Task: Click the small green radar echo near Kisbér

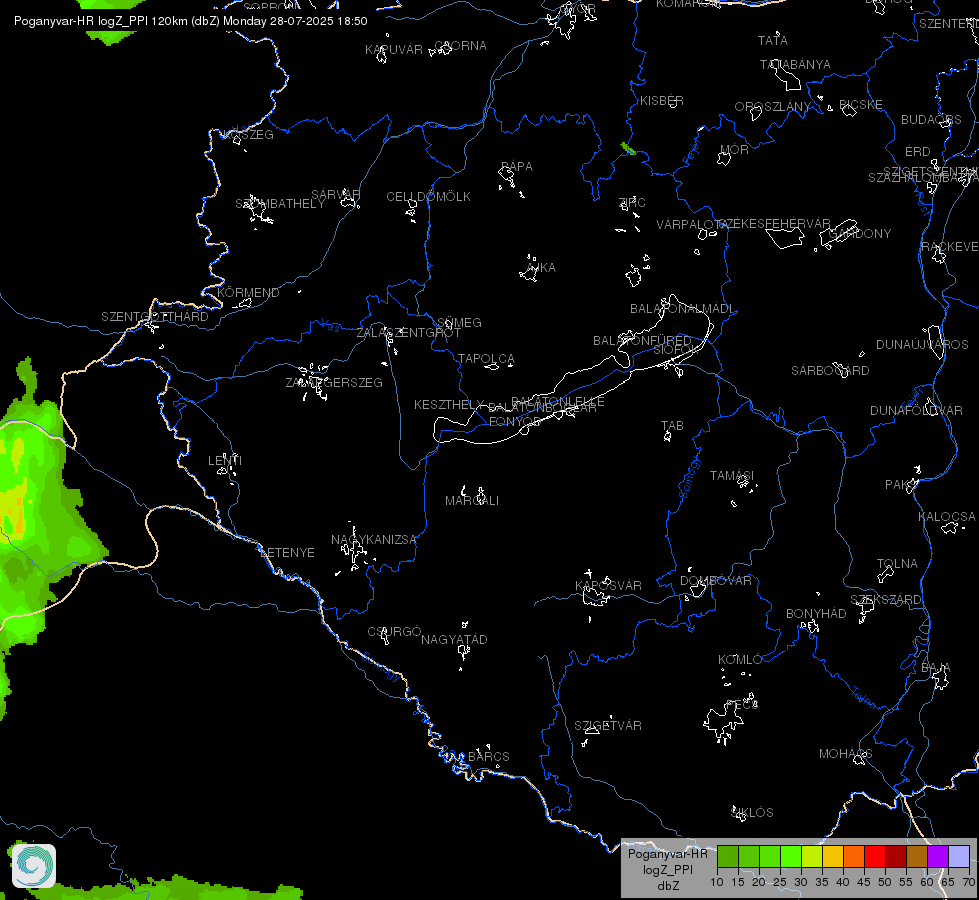Action: [629, 149]
